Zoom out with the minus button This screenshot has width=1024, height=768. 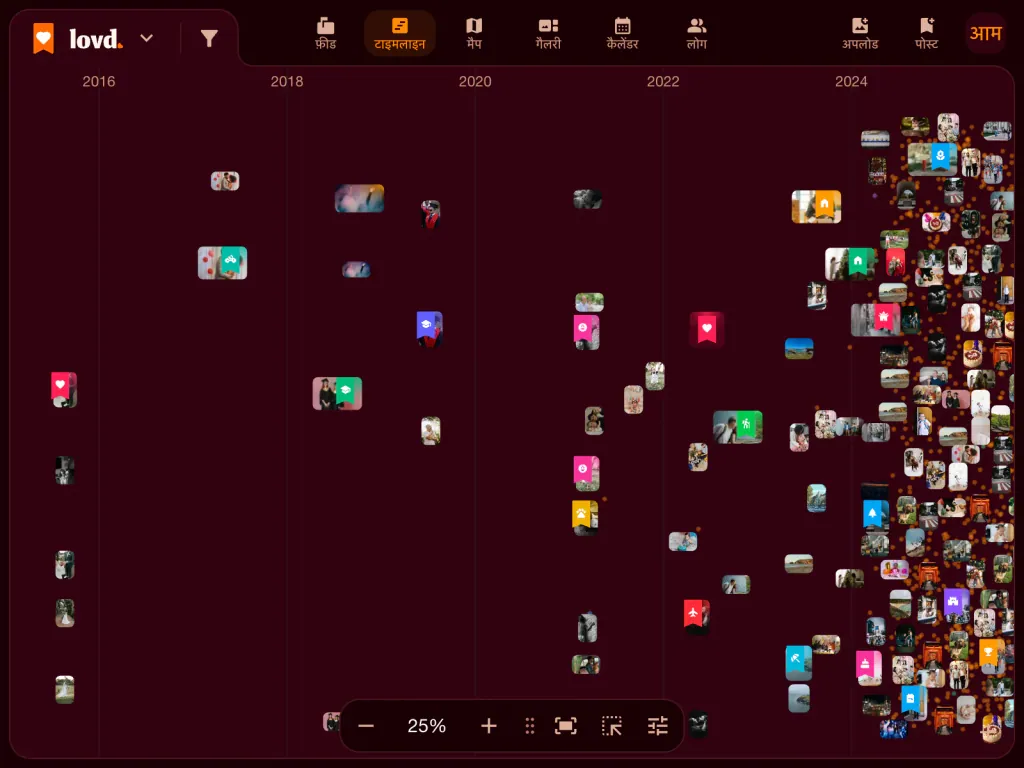click(366, 726)
